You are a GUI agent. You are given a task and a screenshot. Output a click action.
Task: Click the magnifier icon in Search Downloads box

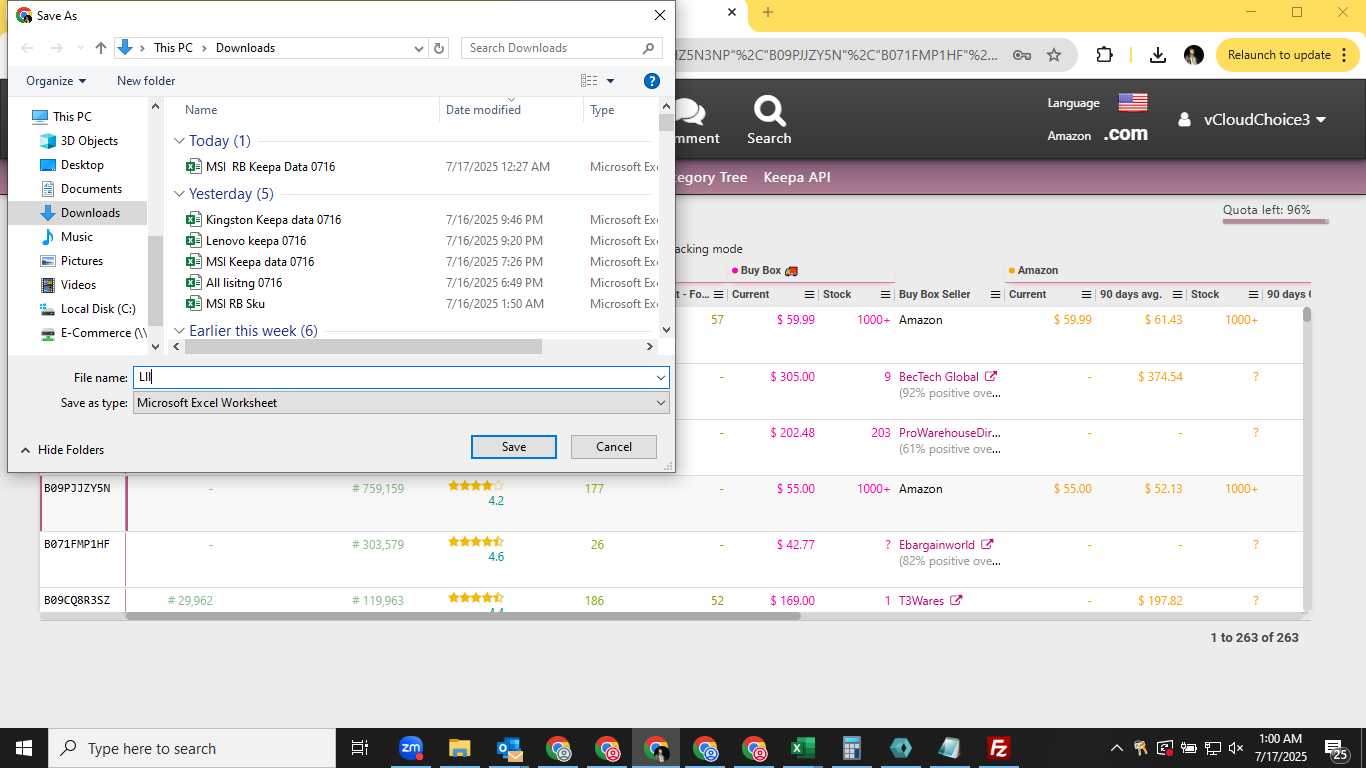[x=648, y=48]
